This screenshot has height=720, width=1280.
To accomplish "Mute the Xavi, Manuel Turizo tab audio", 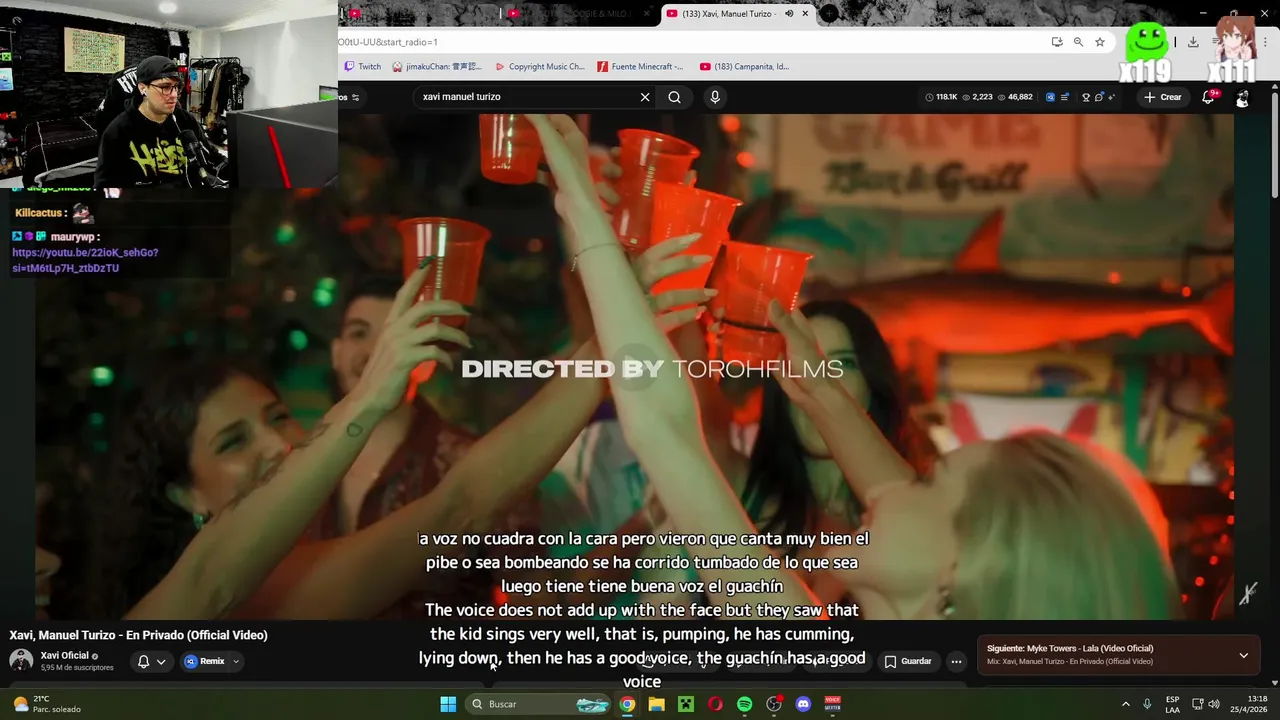I will coord(789,14).
